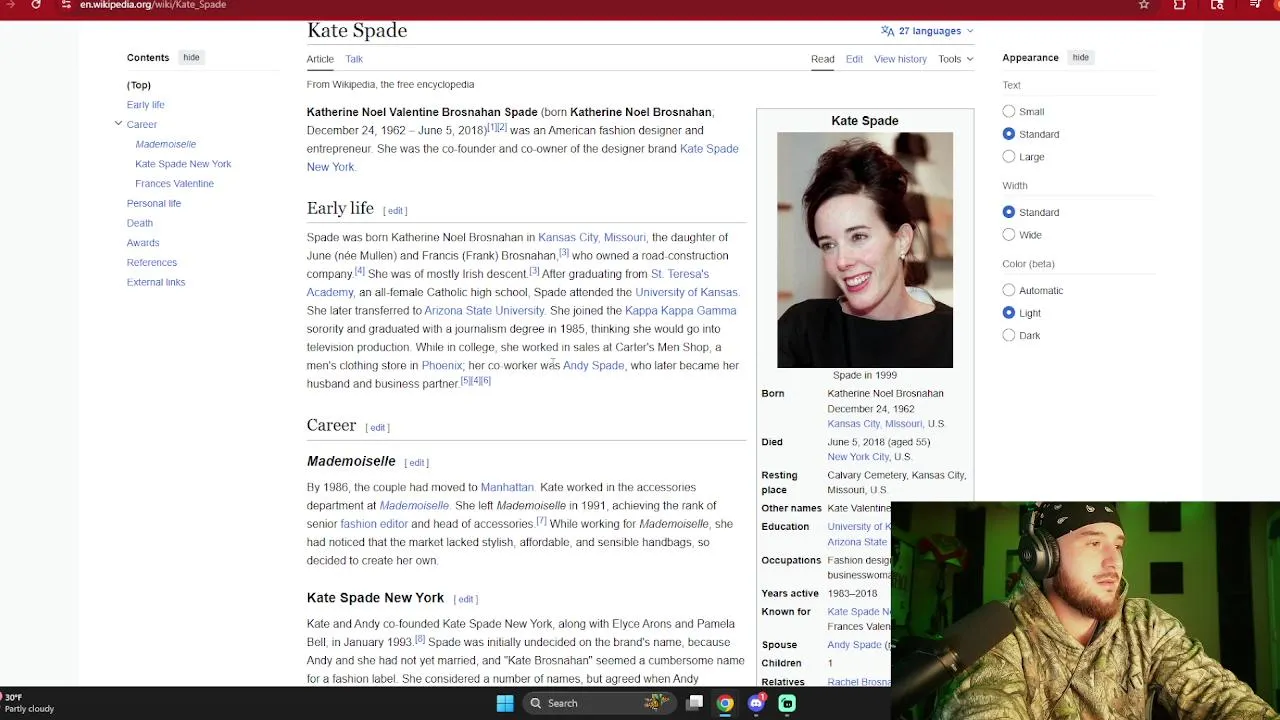
Task: Select Standard width option
Action: [1009, 212]
